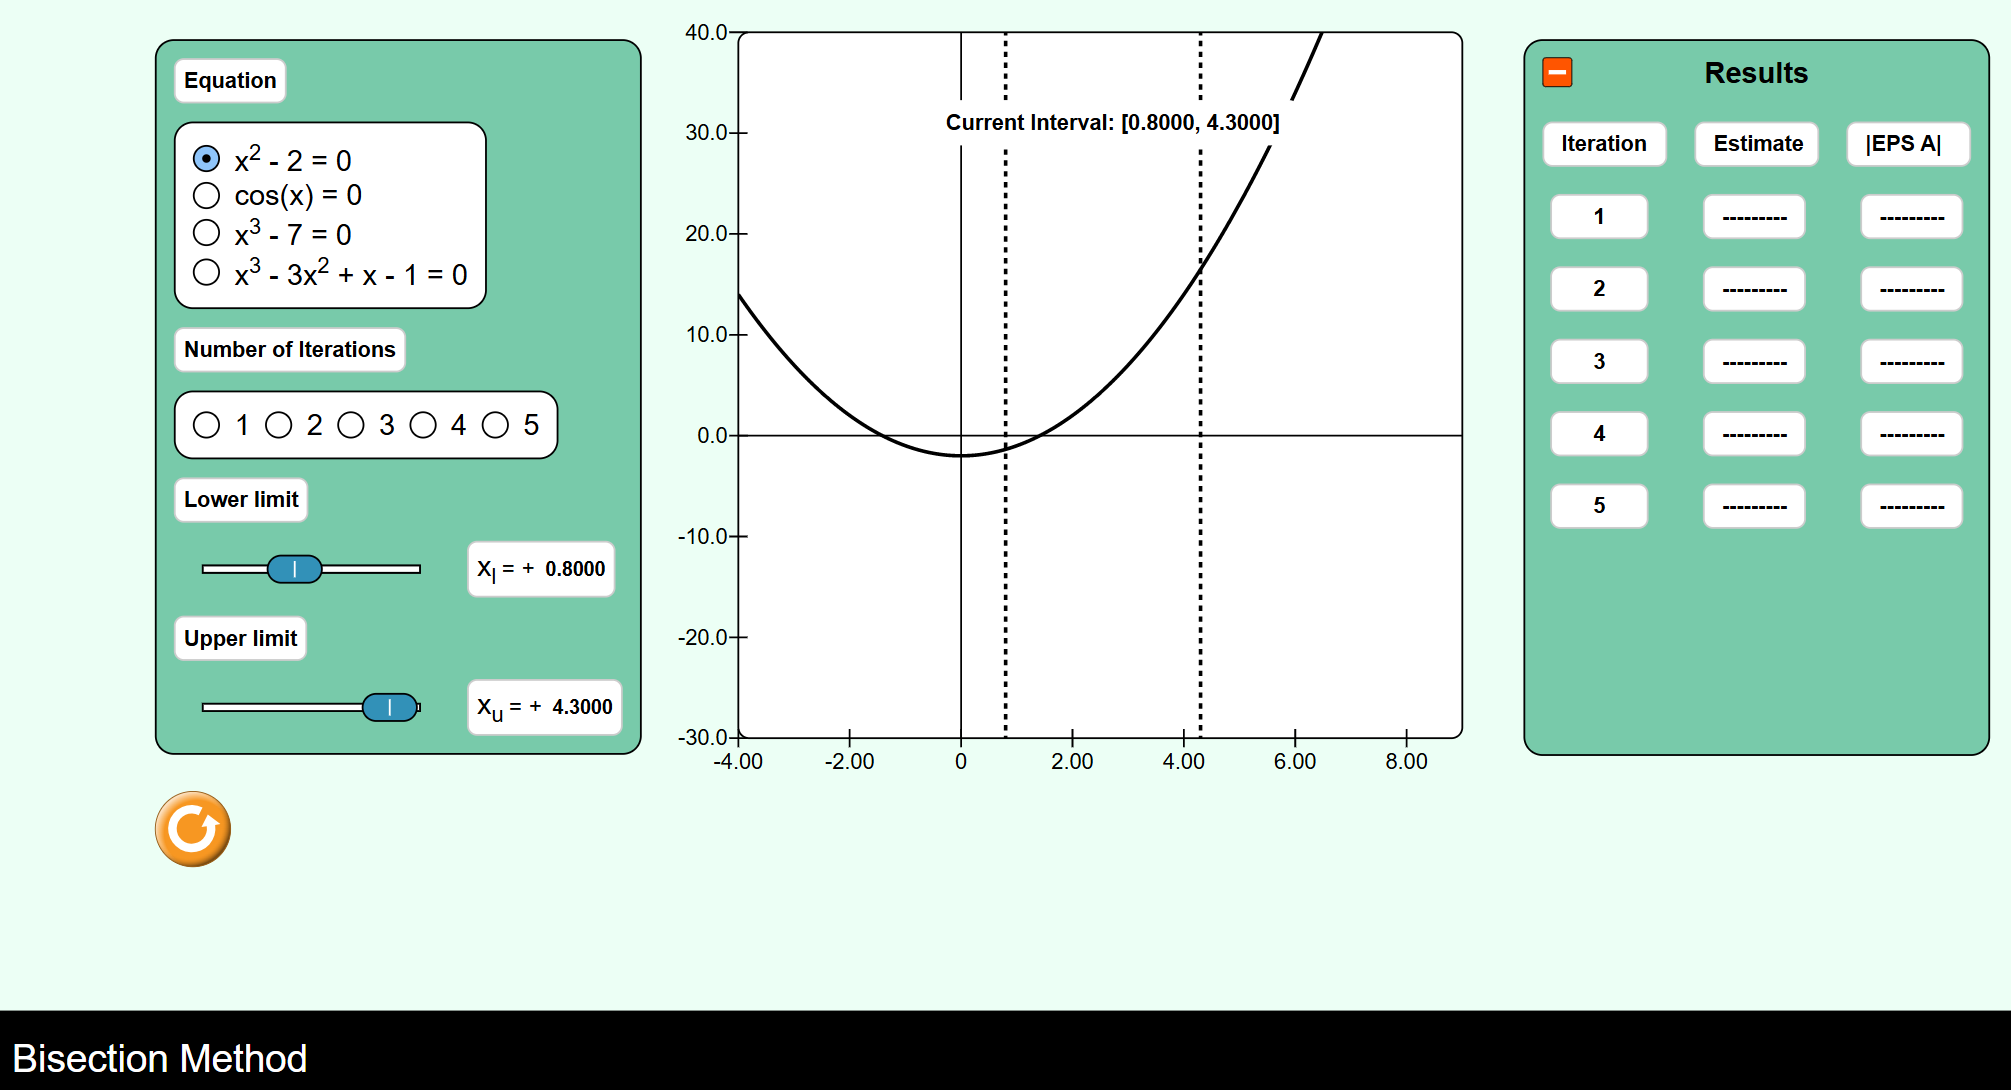Select equation cos(x) = 0

click(x=208, y=195)
